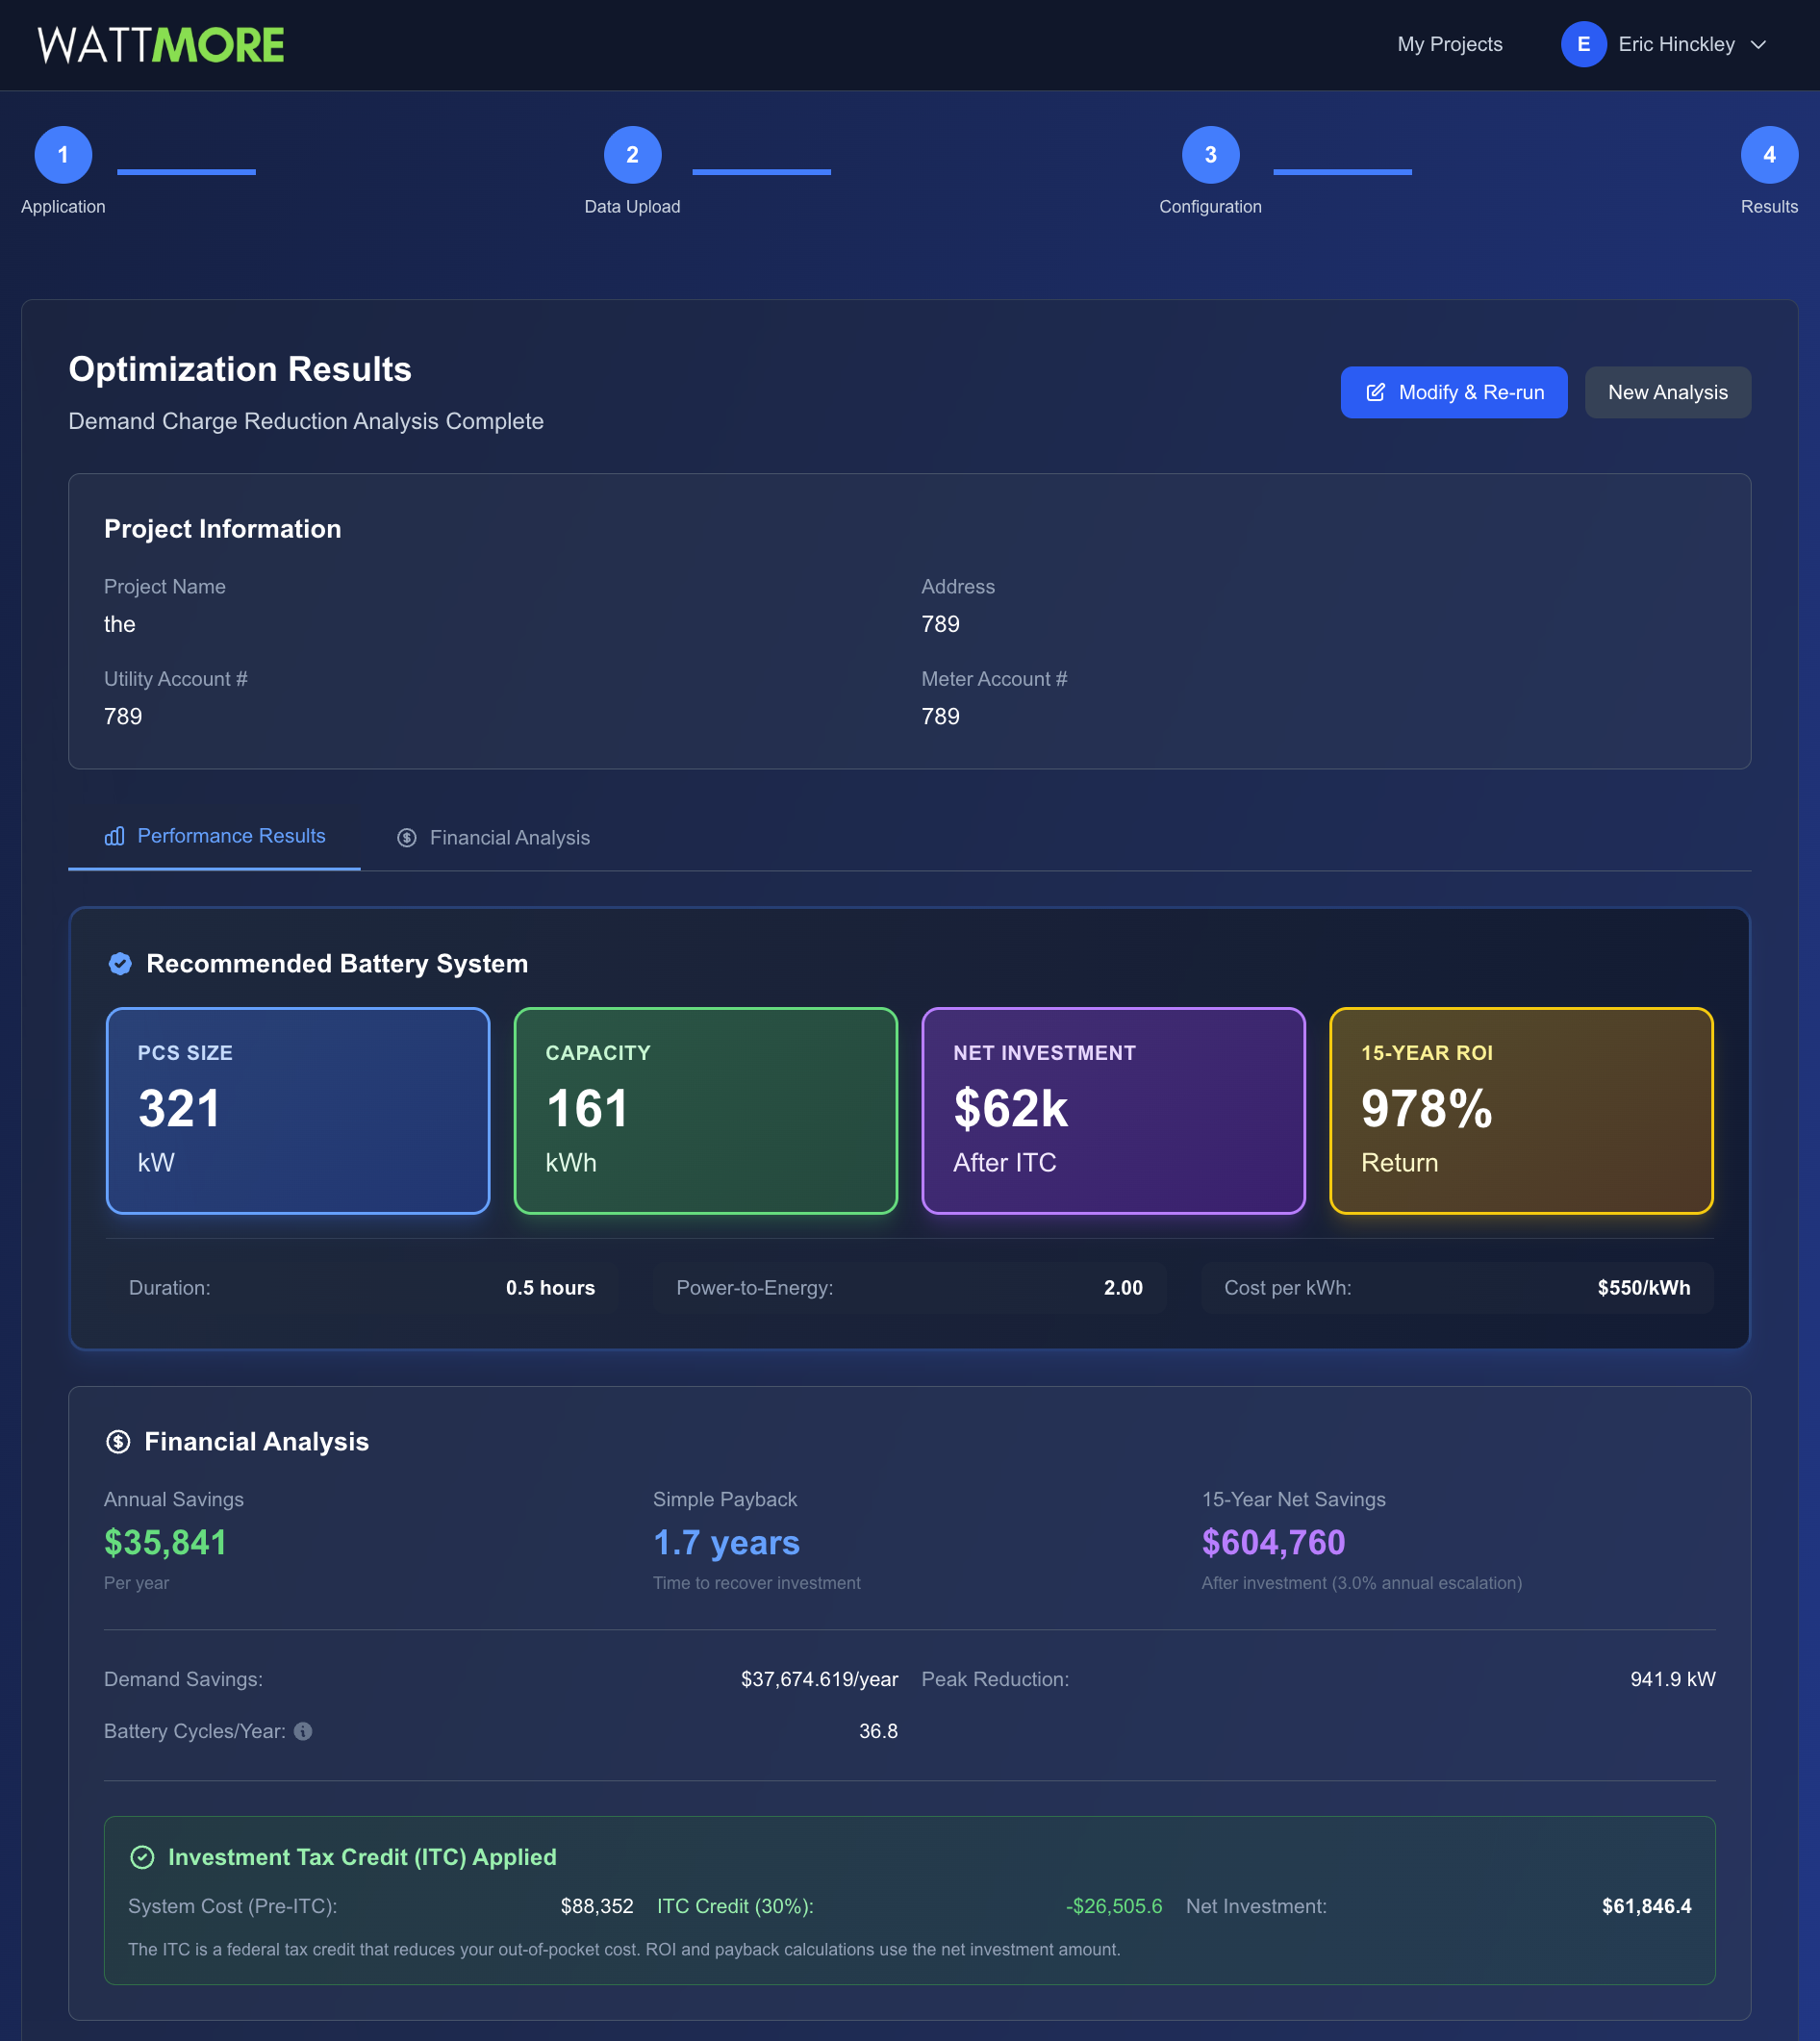1820x2041 pixels.
Task: Click step 4 Results circle
Action: (x=1768, y=155)
